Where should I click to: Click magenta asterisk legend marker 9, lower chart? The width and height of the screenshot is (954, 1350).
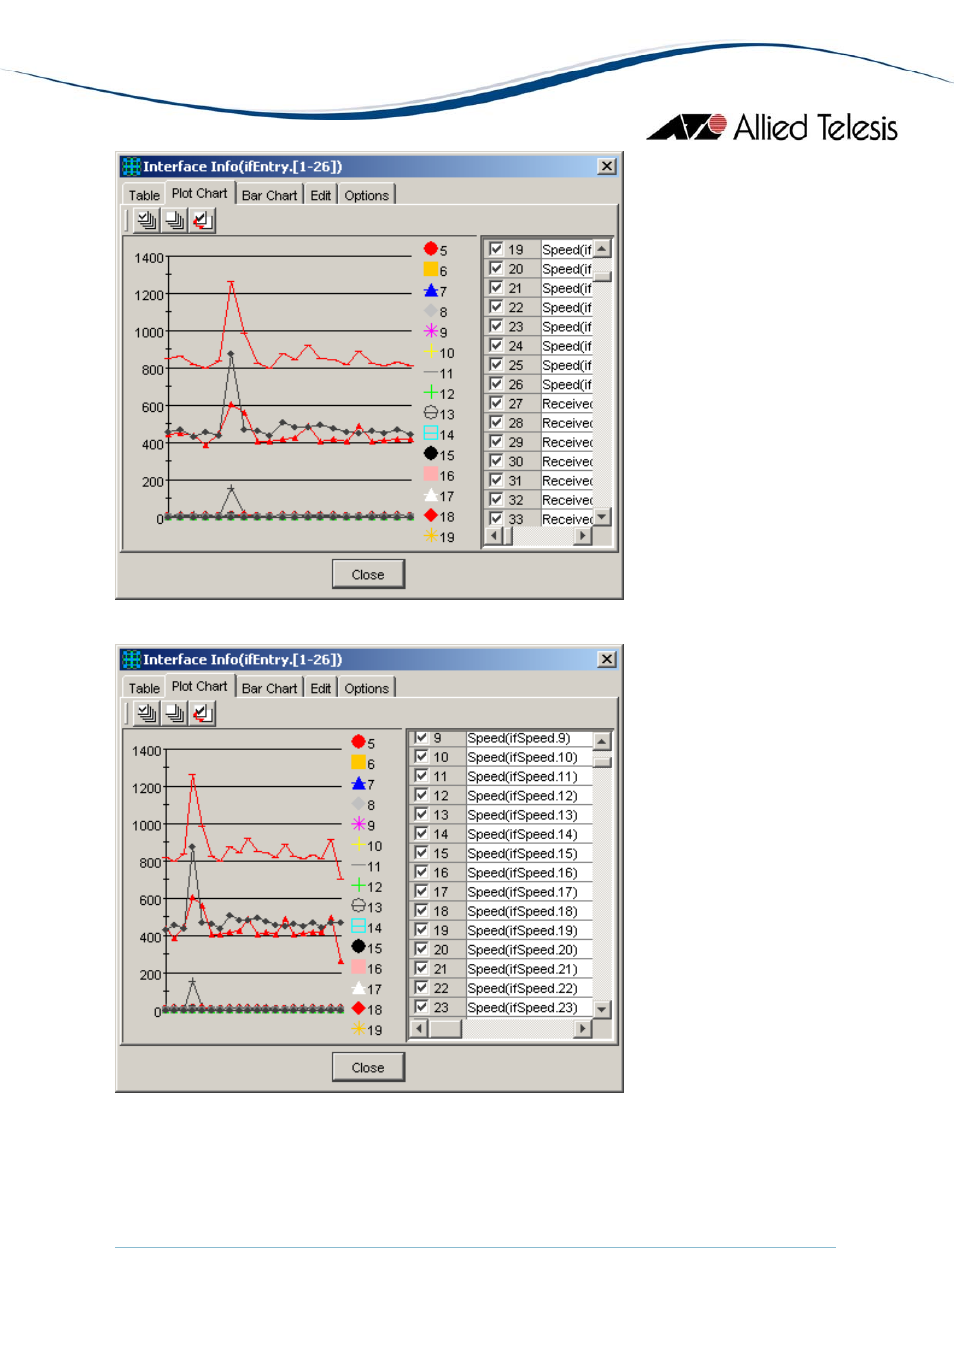coord(358,824)
